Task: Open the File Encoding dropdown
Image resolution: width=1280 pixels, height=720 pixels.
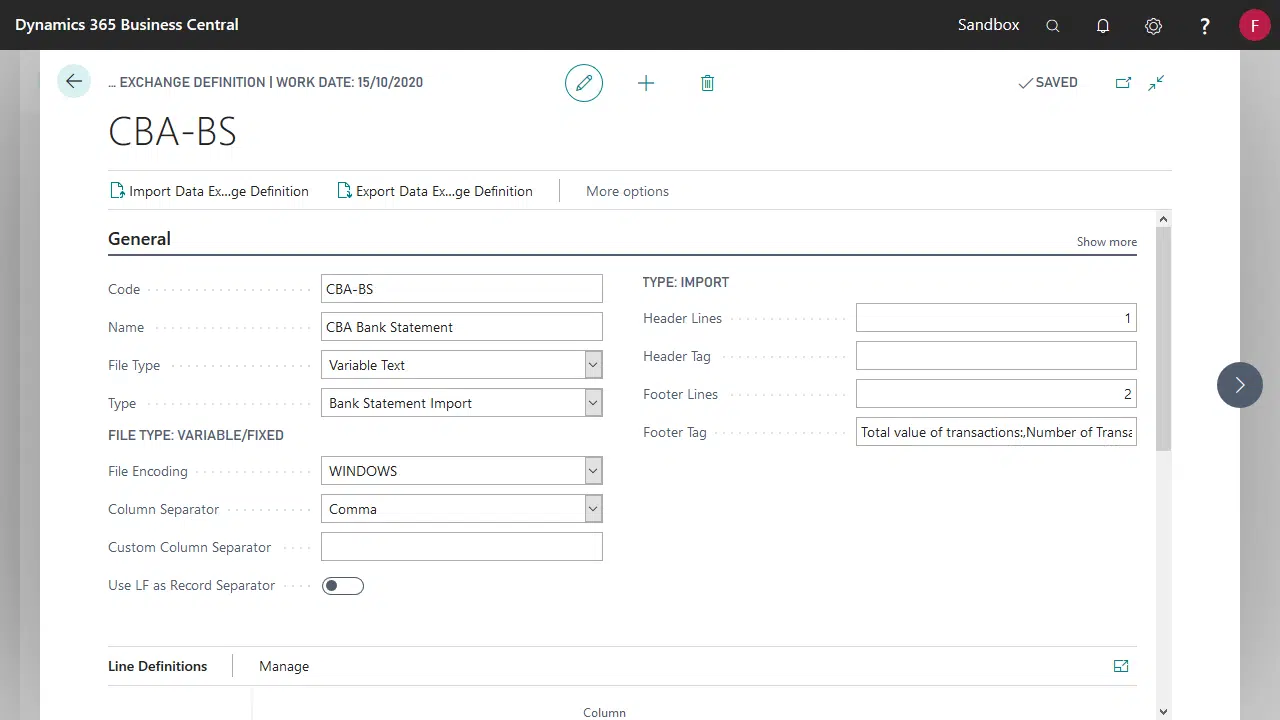Action: [x=593, y=471]
